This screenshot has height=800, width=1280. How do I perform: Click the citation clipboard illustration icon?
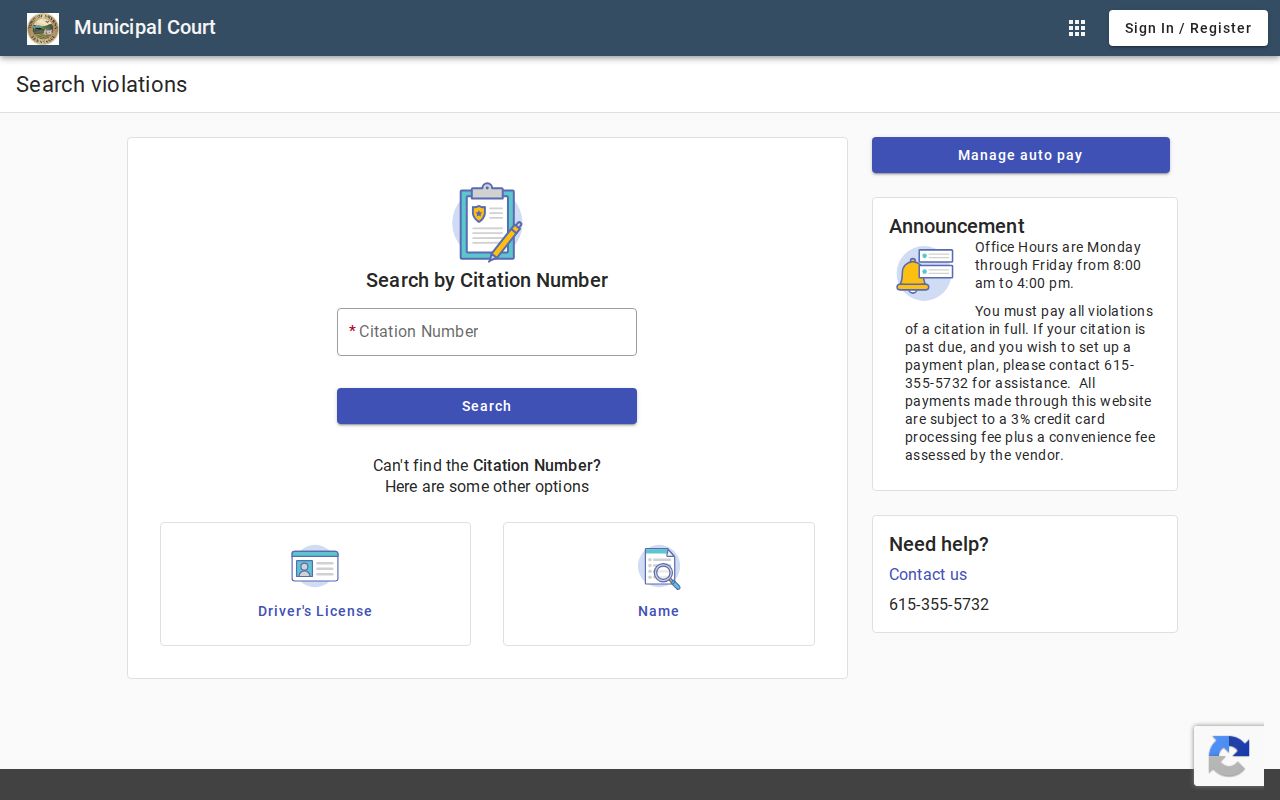(487, 222)
